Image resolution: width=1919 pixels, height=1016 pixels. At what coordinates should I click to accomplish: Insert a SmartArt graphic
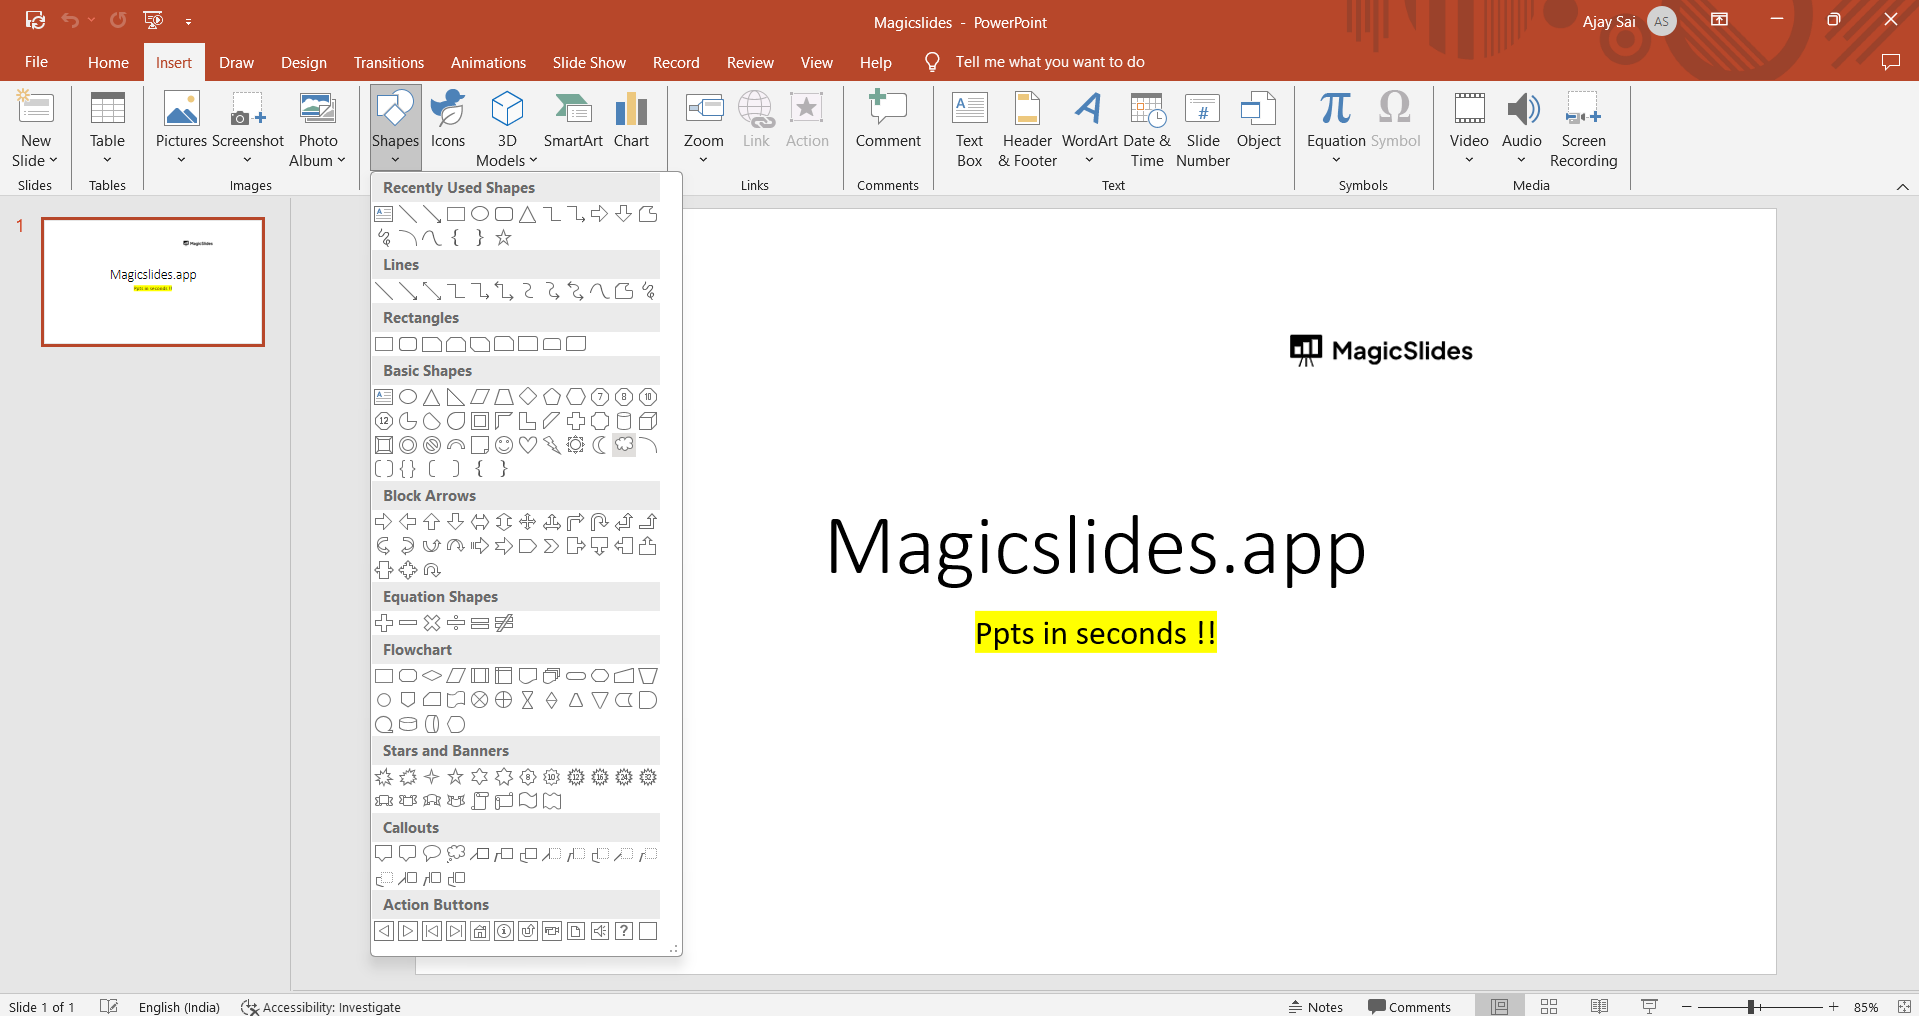pyautogui.click(x=573, y=121)
